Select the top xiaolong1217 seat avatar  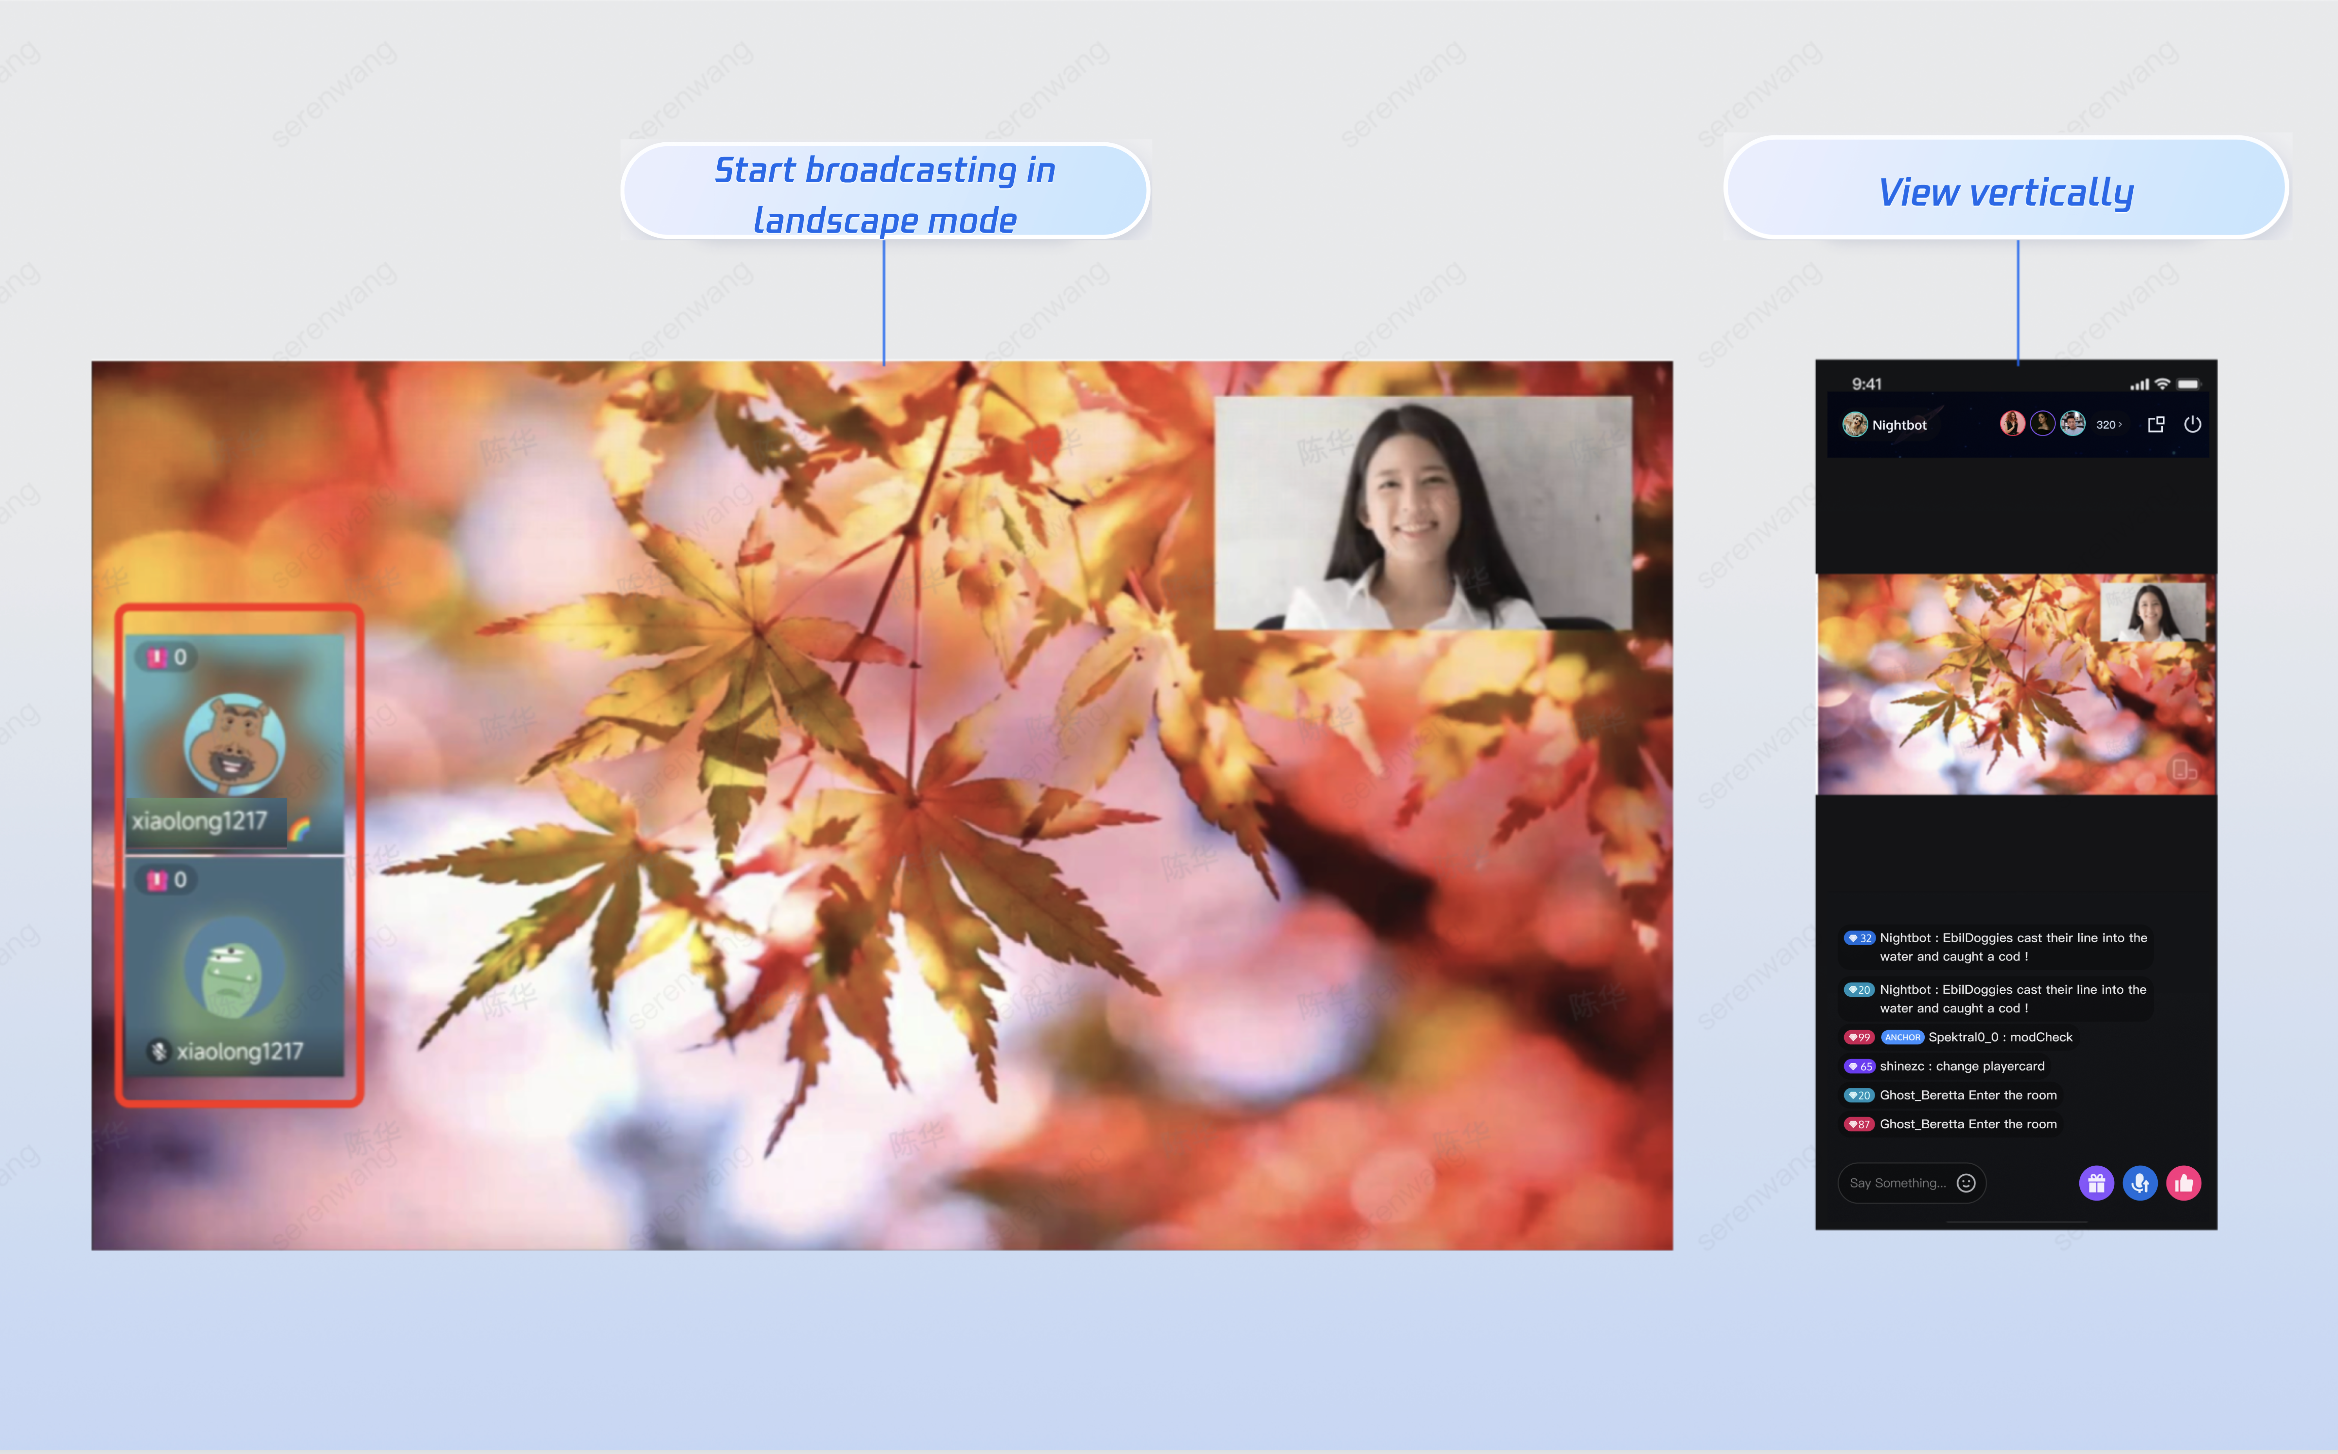tap(235, 743)
